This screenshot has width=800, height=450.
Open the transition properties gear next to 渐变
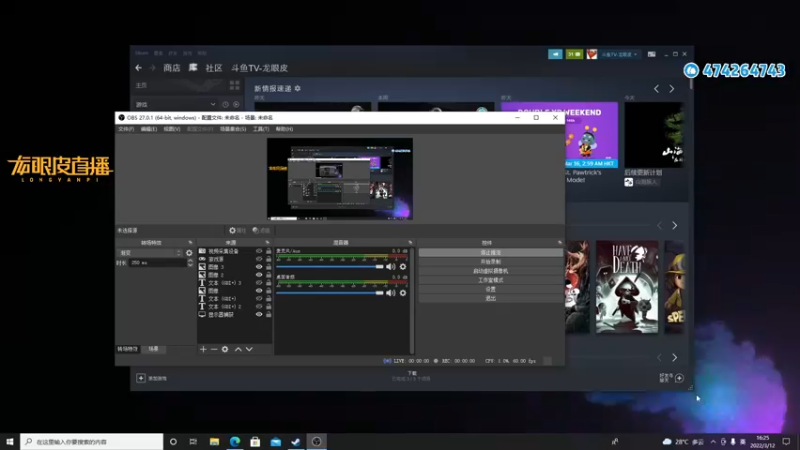tap(189, 253)
